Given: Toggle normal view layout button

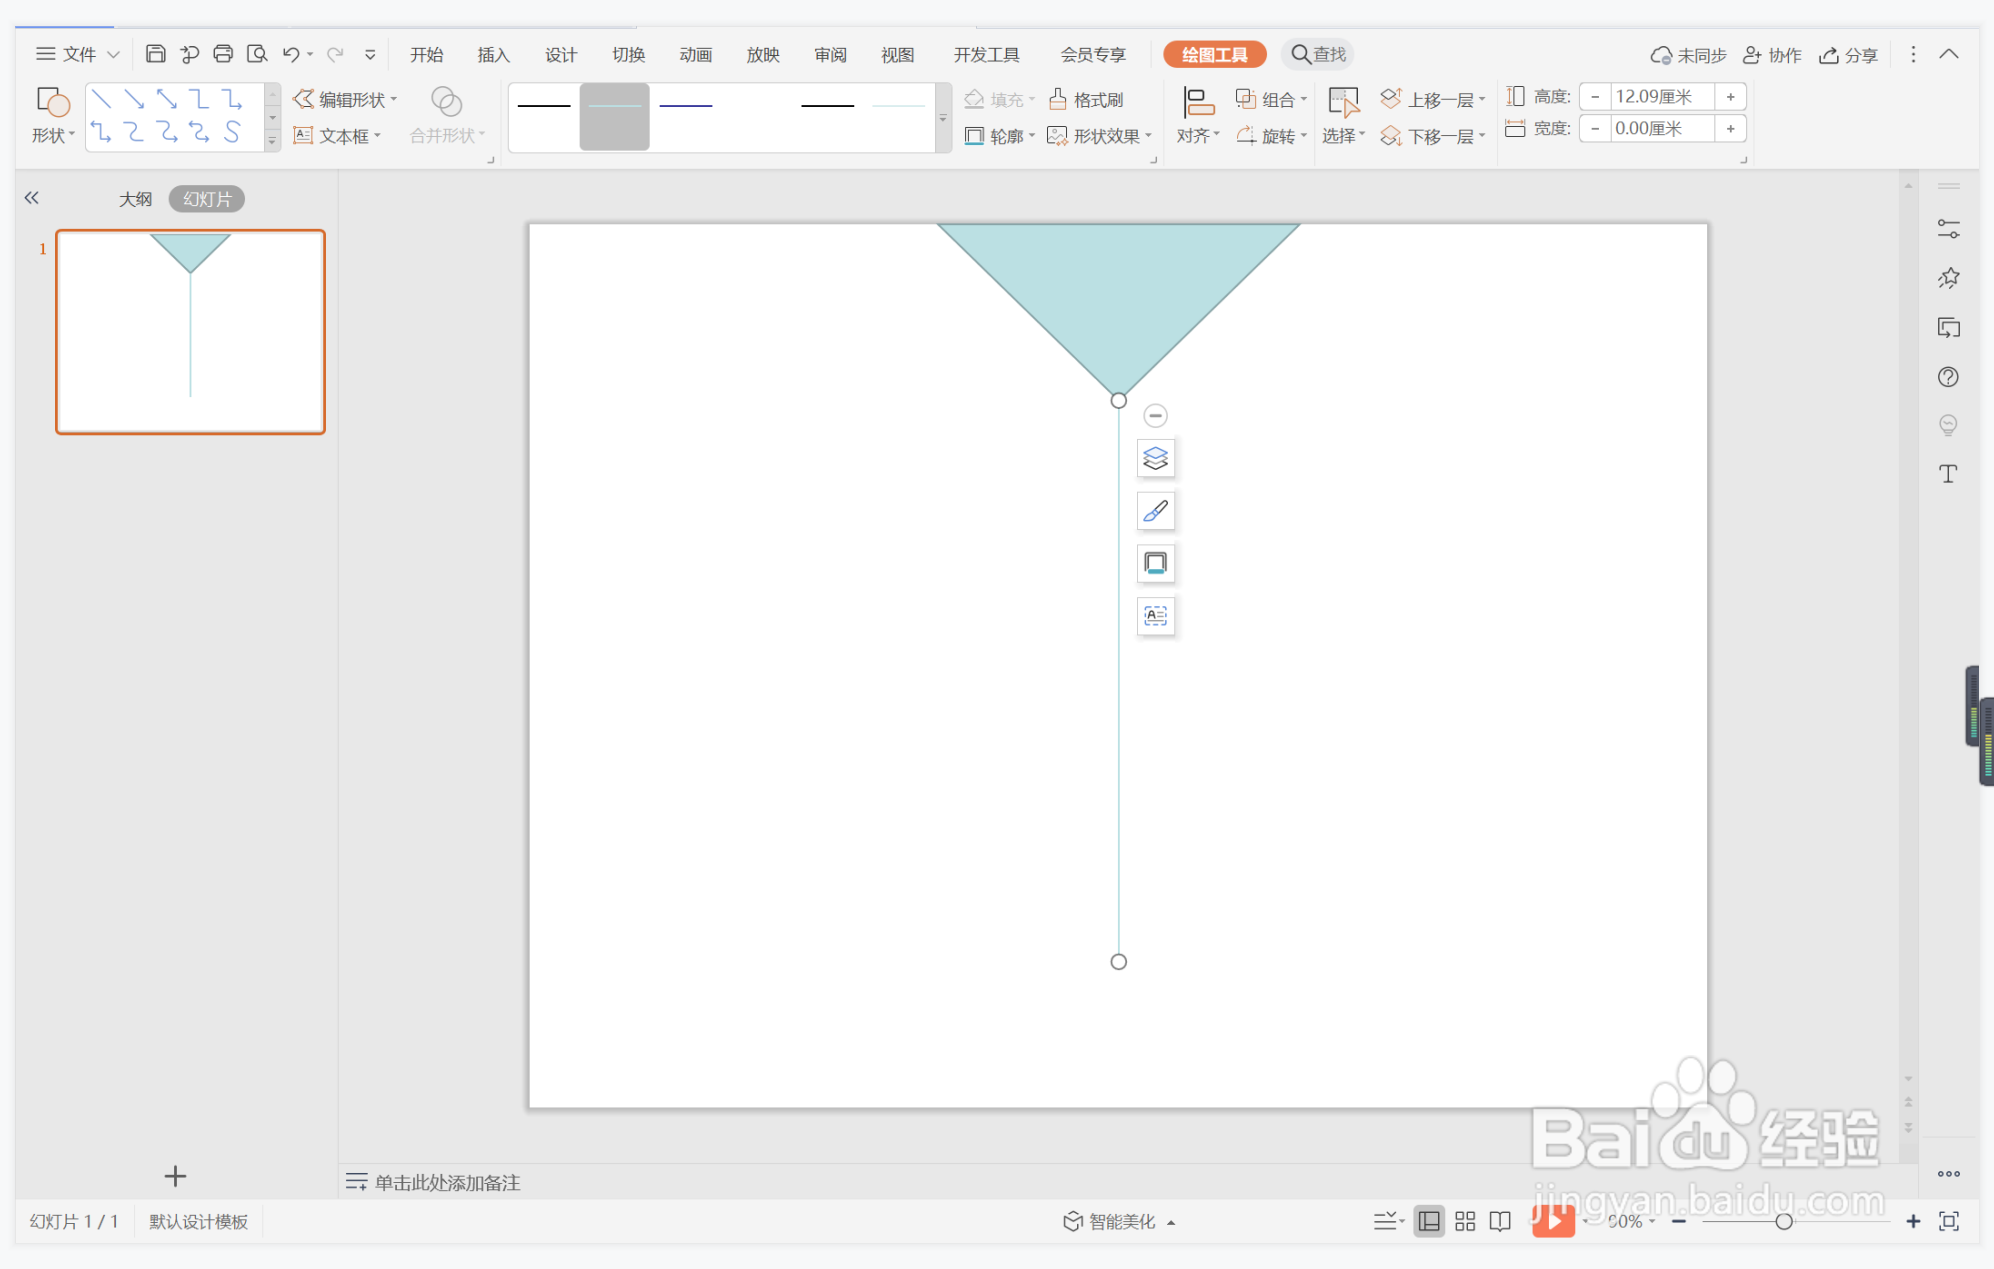Looking at the screenshot, I should point(1429,1221).
